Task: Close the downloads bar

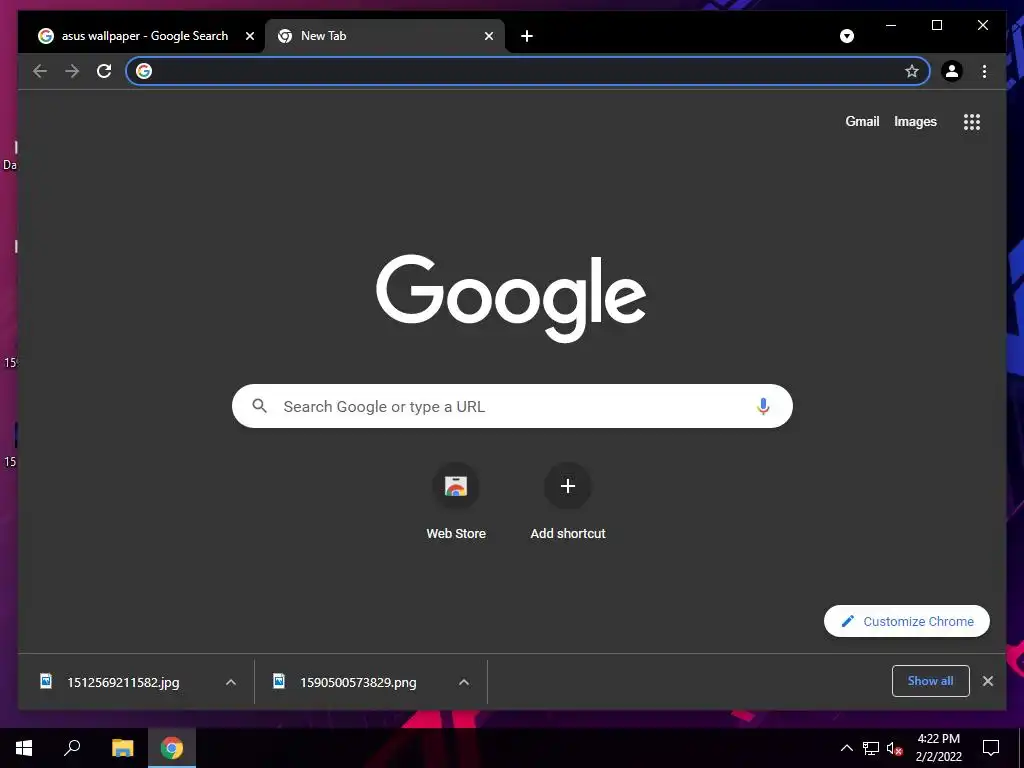Action: point(988,681)
